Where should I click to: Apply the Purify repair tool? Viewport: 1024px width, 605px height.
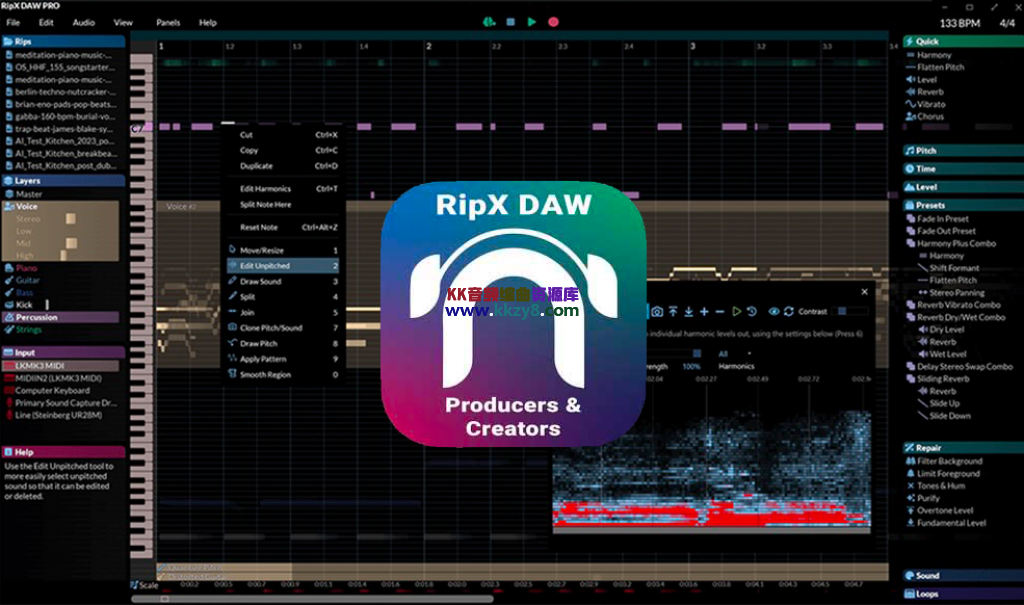pos(928,498)
